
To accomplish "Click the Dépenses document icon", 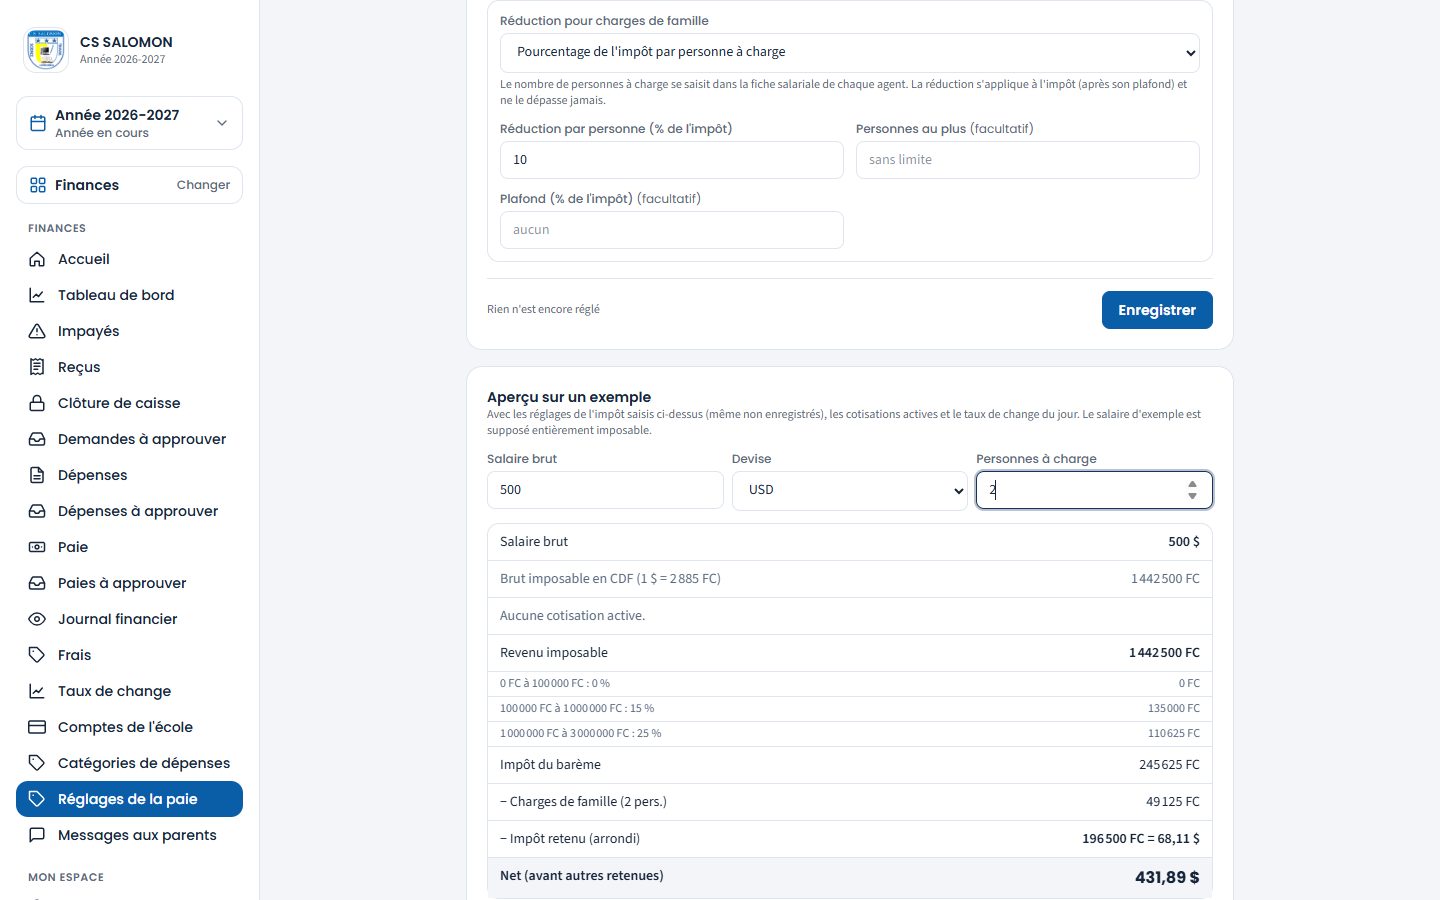I will [37, 475].
